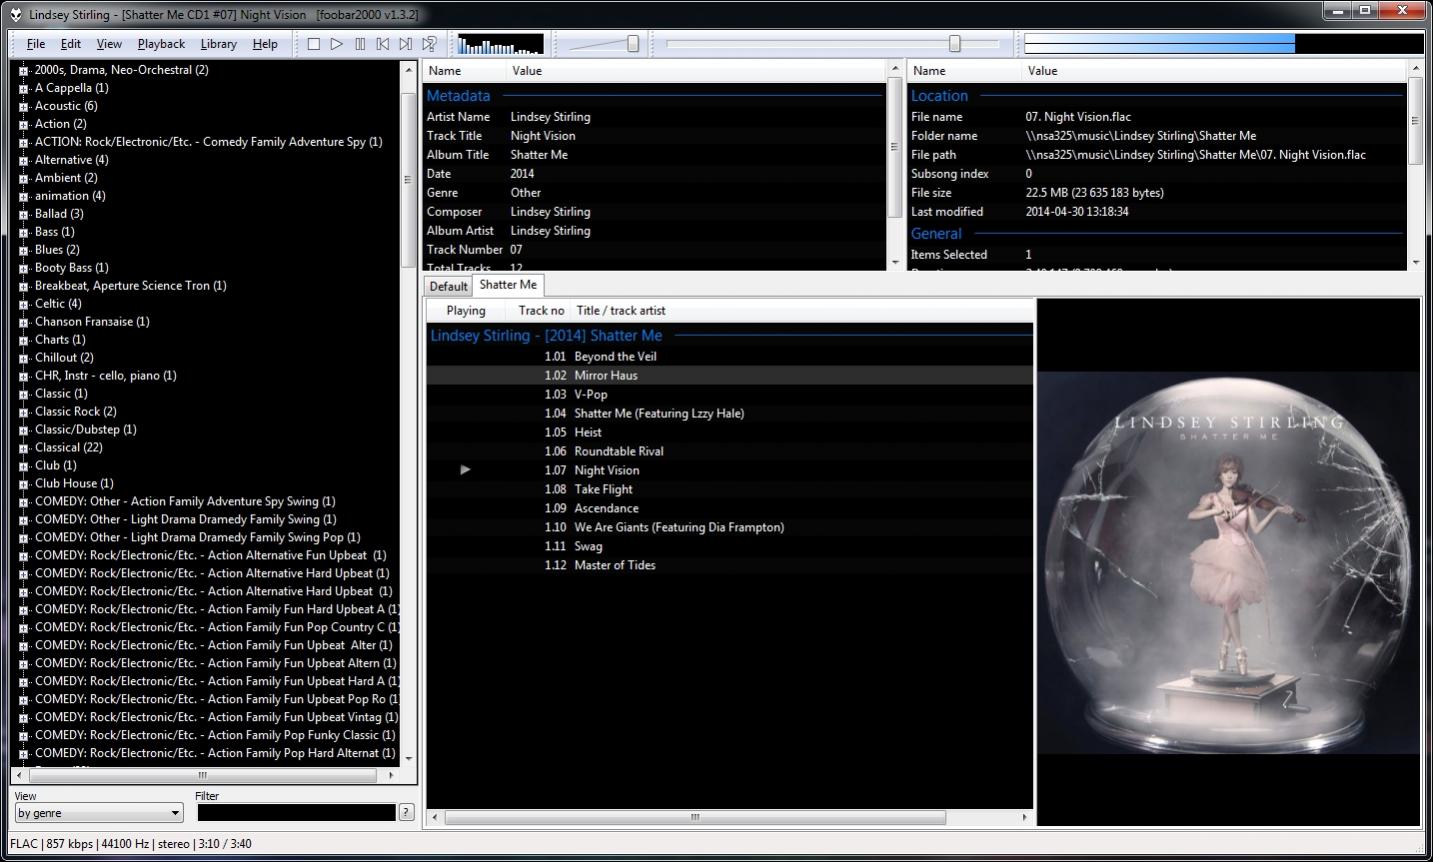The width and height of the screenshot is (1433, 862).
Task: Click the seekbar position handle
Action: coord(955,43)
